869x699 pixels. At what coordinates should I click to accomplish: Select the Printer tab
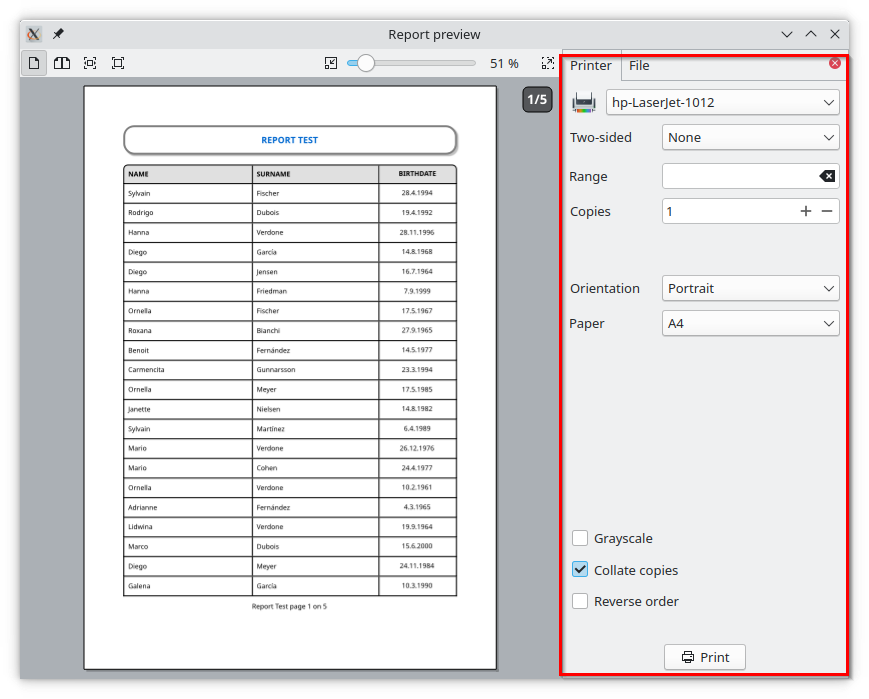point(591,66)
